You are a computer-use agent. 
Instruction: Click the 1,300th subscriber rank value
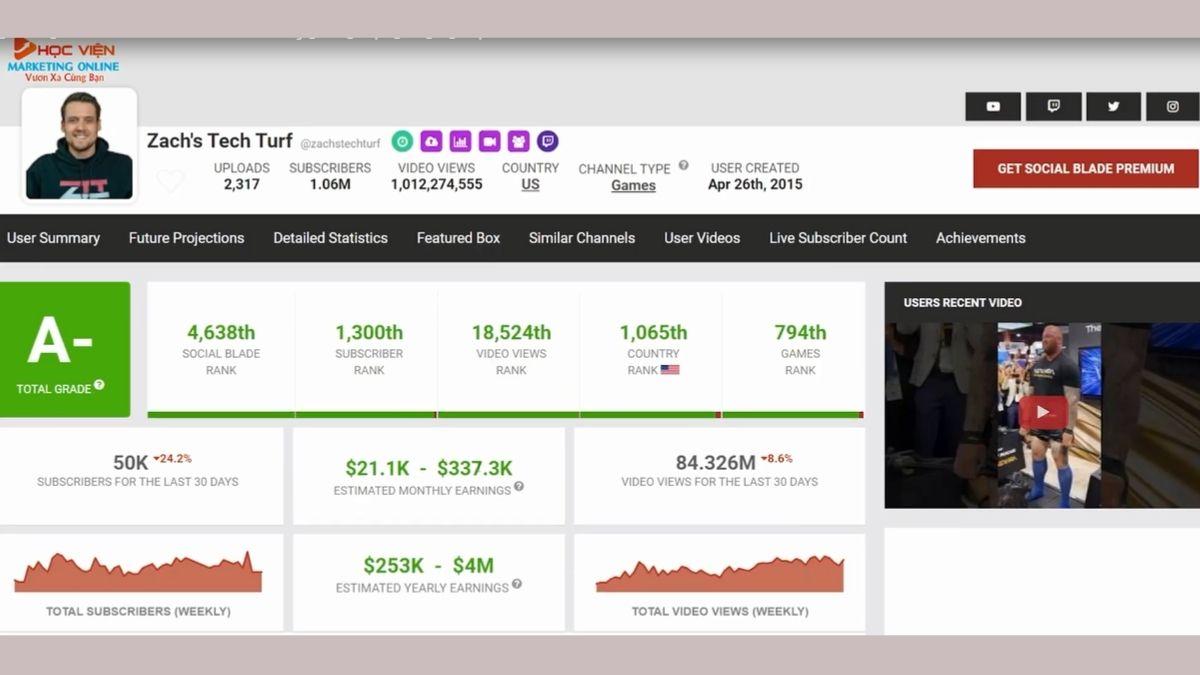(369, 332)
